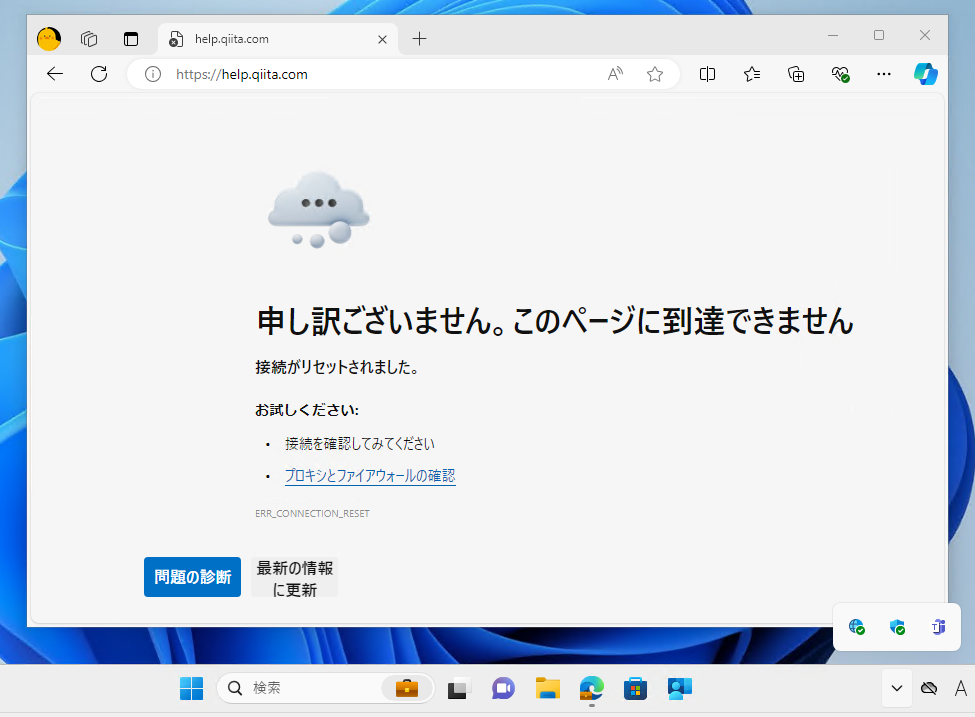Open Task View on the taskbar
Screen dimensions: 975x717
click(x=458, y=688)
